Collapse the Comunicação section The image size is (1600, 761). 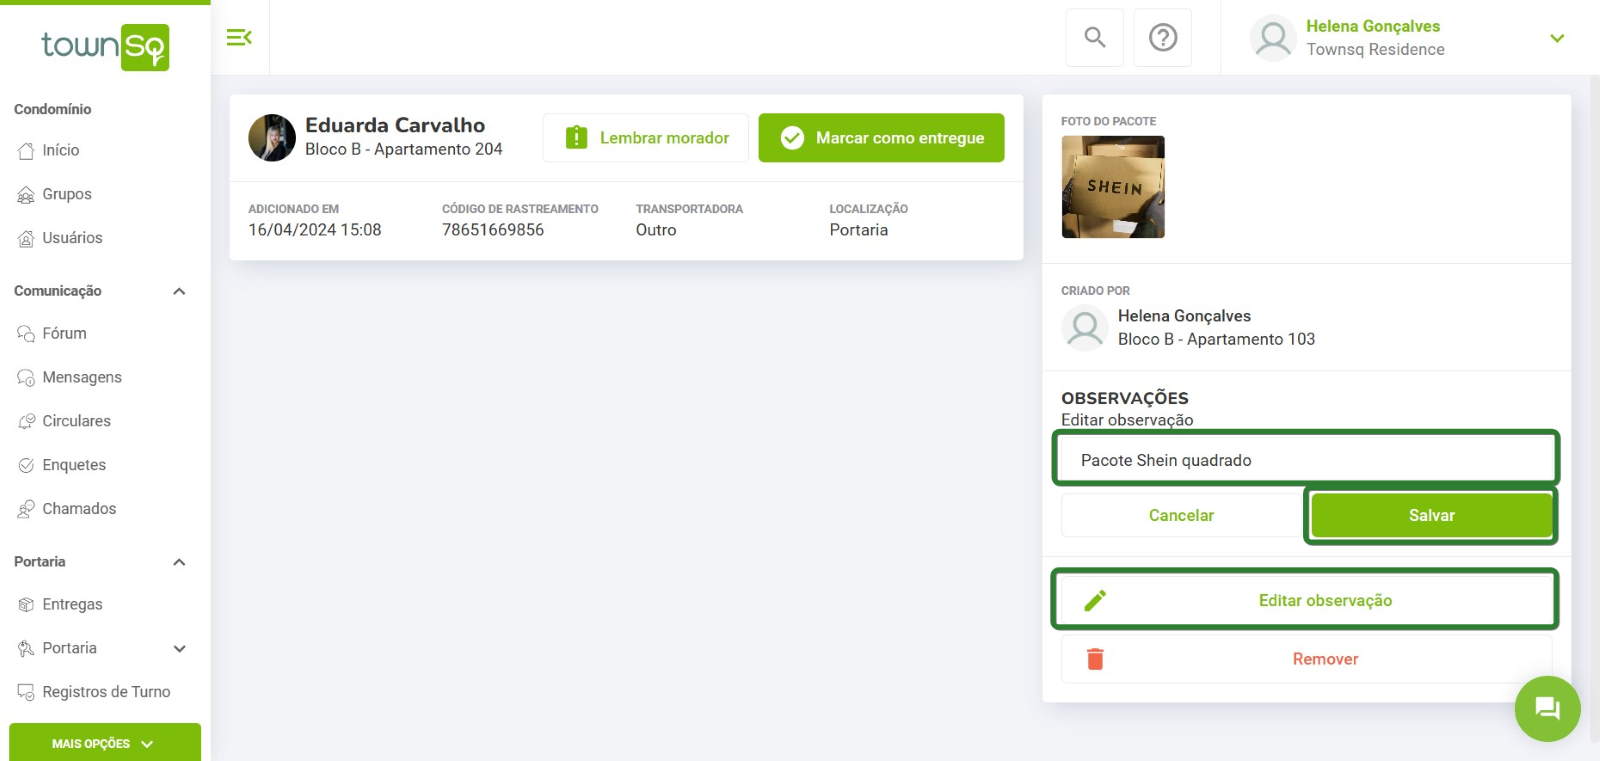point(179,291)
